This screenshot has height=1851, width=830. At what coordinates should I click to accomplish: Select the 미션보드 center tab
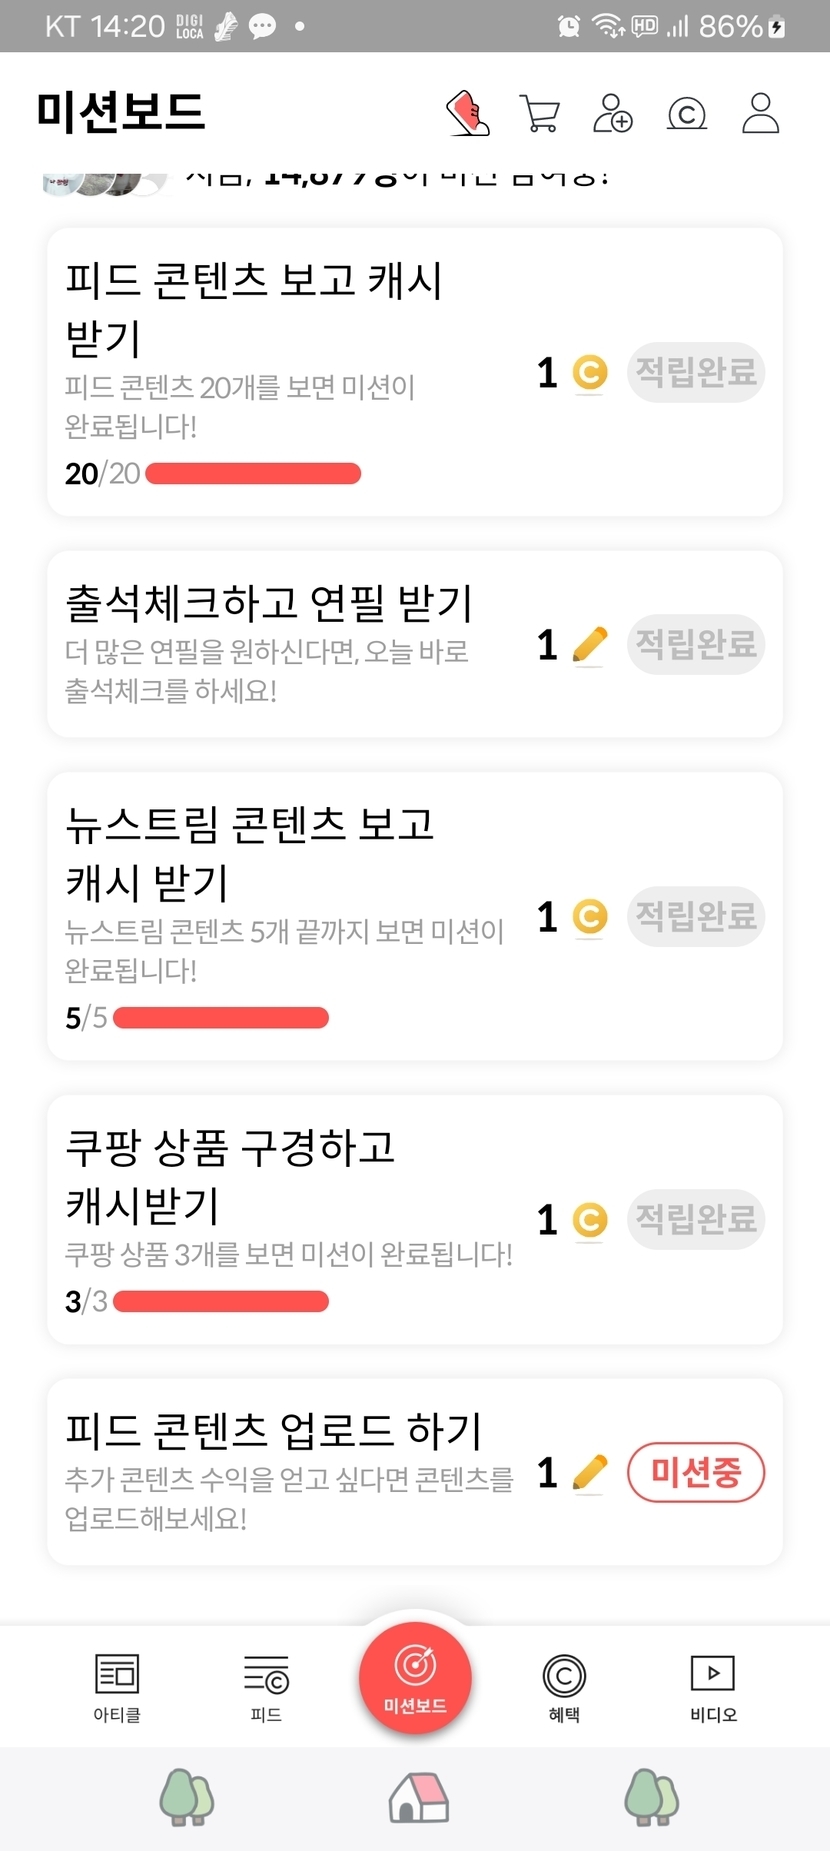click(415, 1678)
